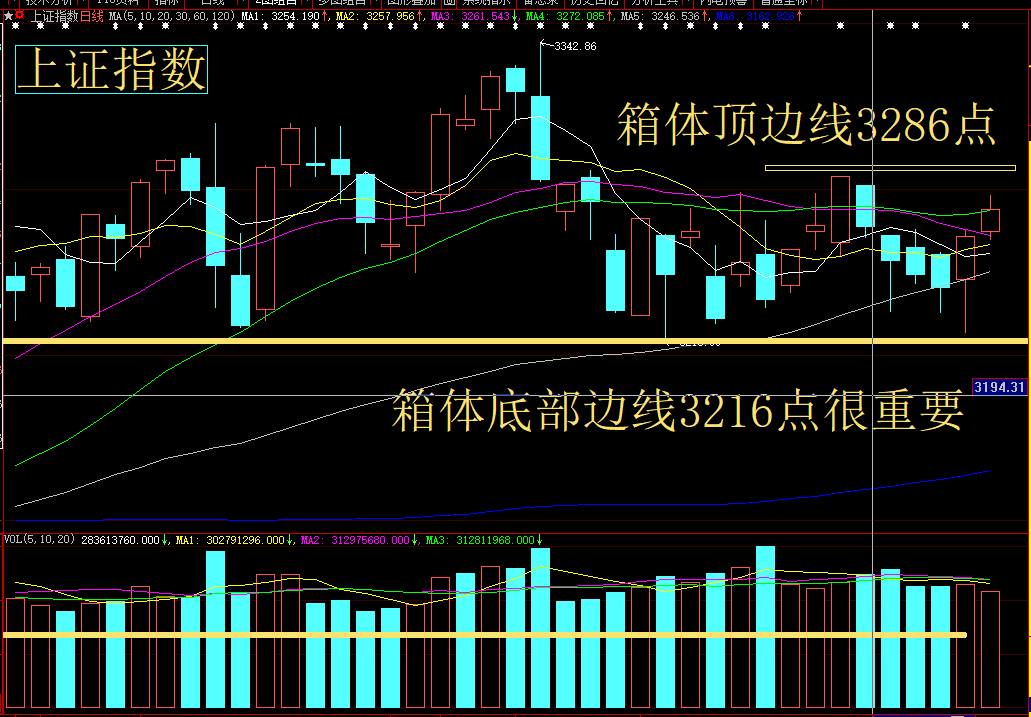Open the MA(5,10,20,30,60,120) indicator parameters
1031x717 pixels.
[x=172, y=16]
